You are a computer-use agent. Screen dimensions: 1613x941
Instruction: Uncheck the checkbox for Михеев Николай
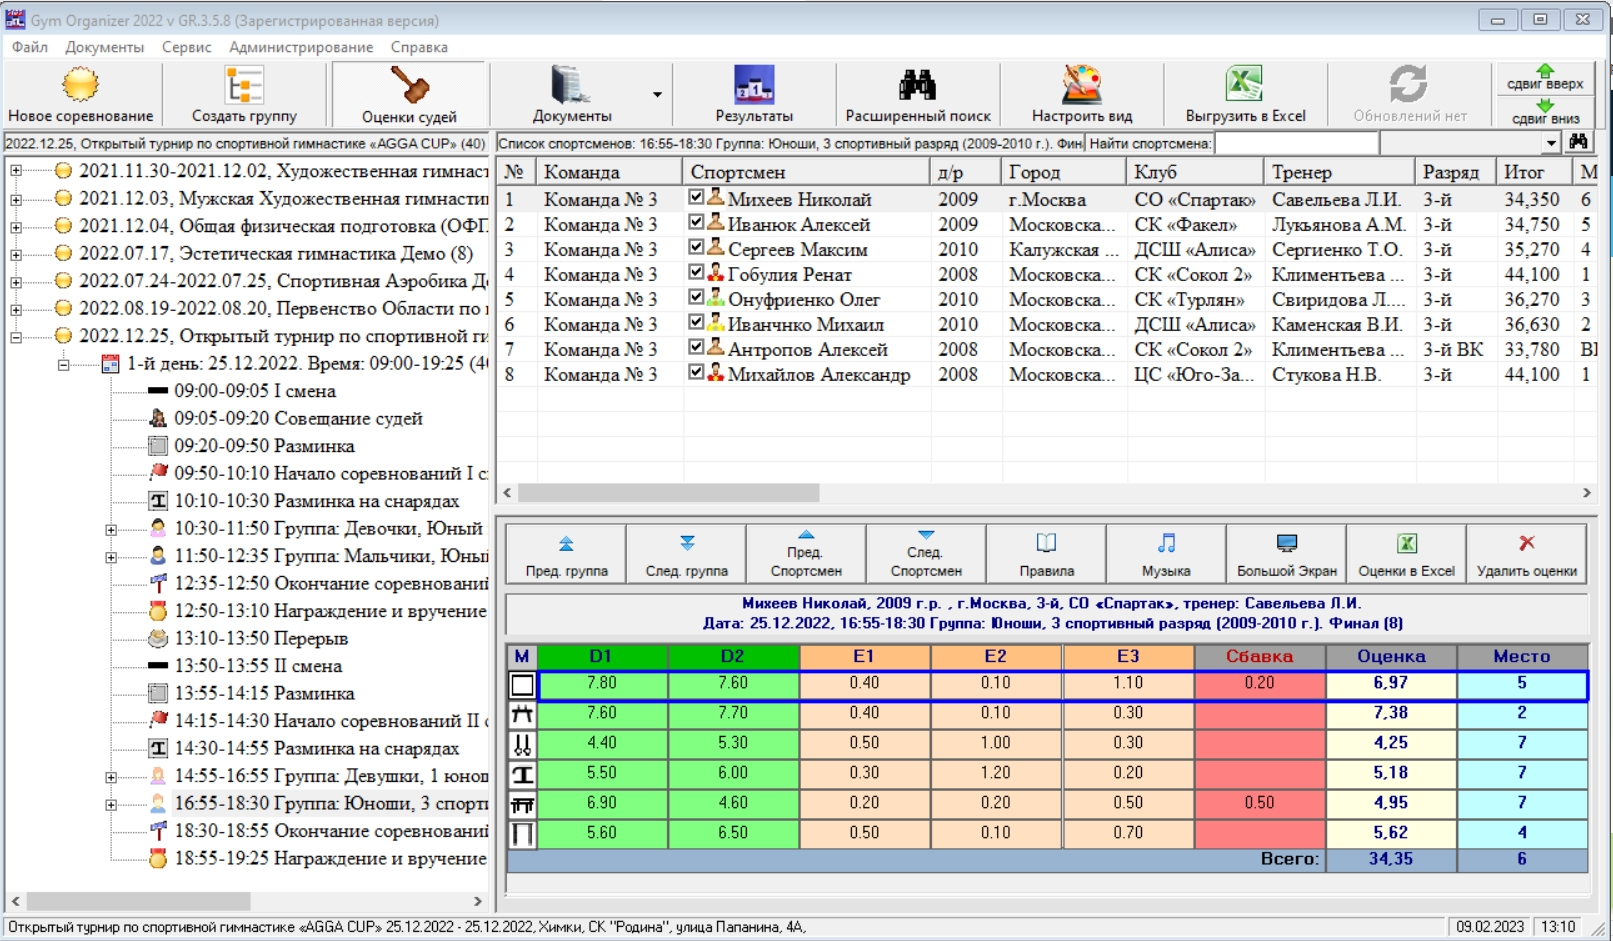696,198
